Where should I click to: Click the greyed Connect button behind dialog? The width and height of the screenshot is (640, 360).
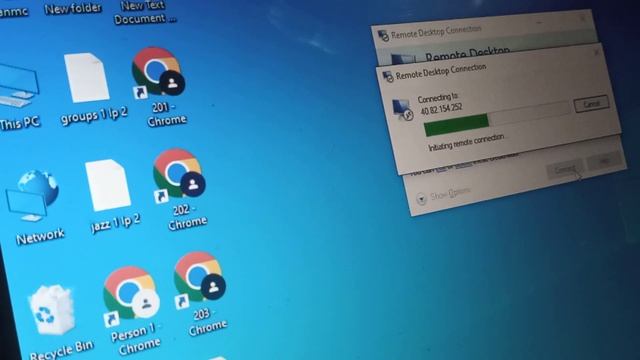click(565, 169)
